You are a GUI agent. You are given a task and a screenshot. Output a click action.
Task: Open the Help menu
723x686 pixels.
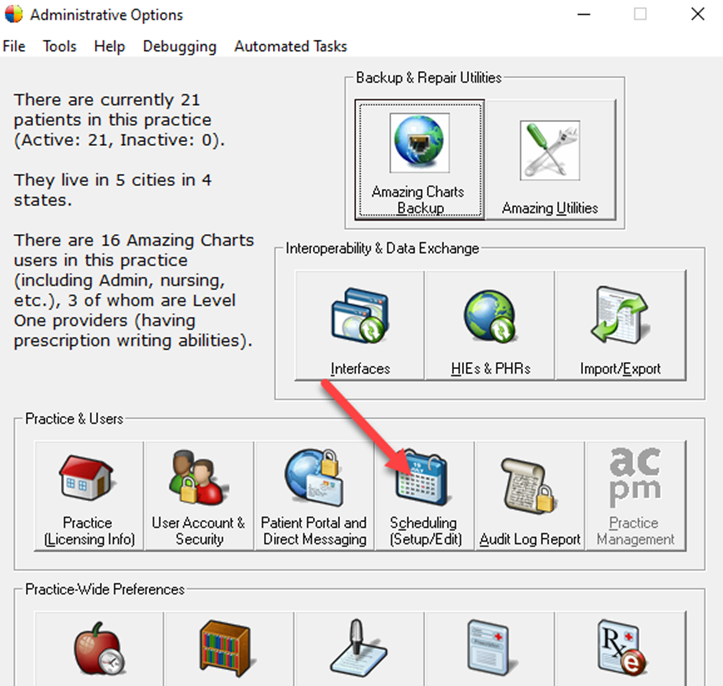tap(109, 46)
